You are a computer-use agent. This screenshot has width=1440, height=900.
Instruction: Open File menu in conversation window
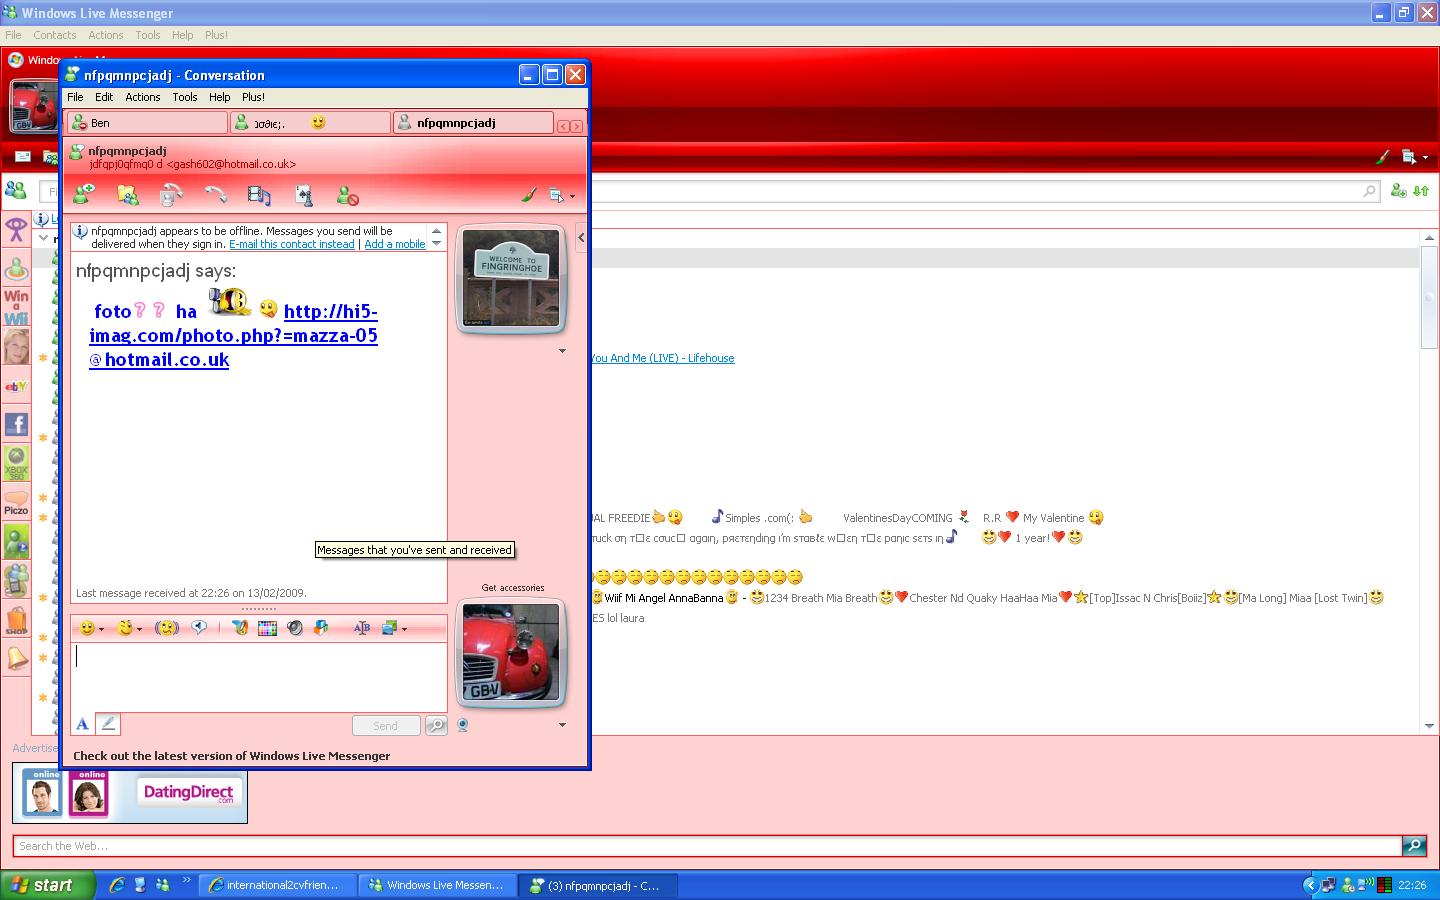click(75, 97)
